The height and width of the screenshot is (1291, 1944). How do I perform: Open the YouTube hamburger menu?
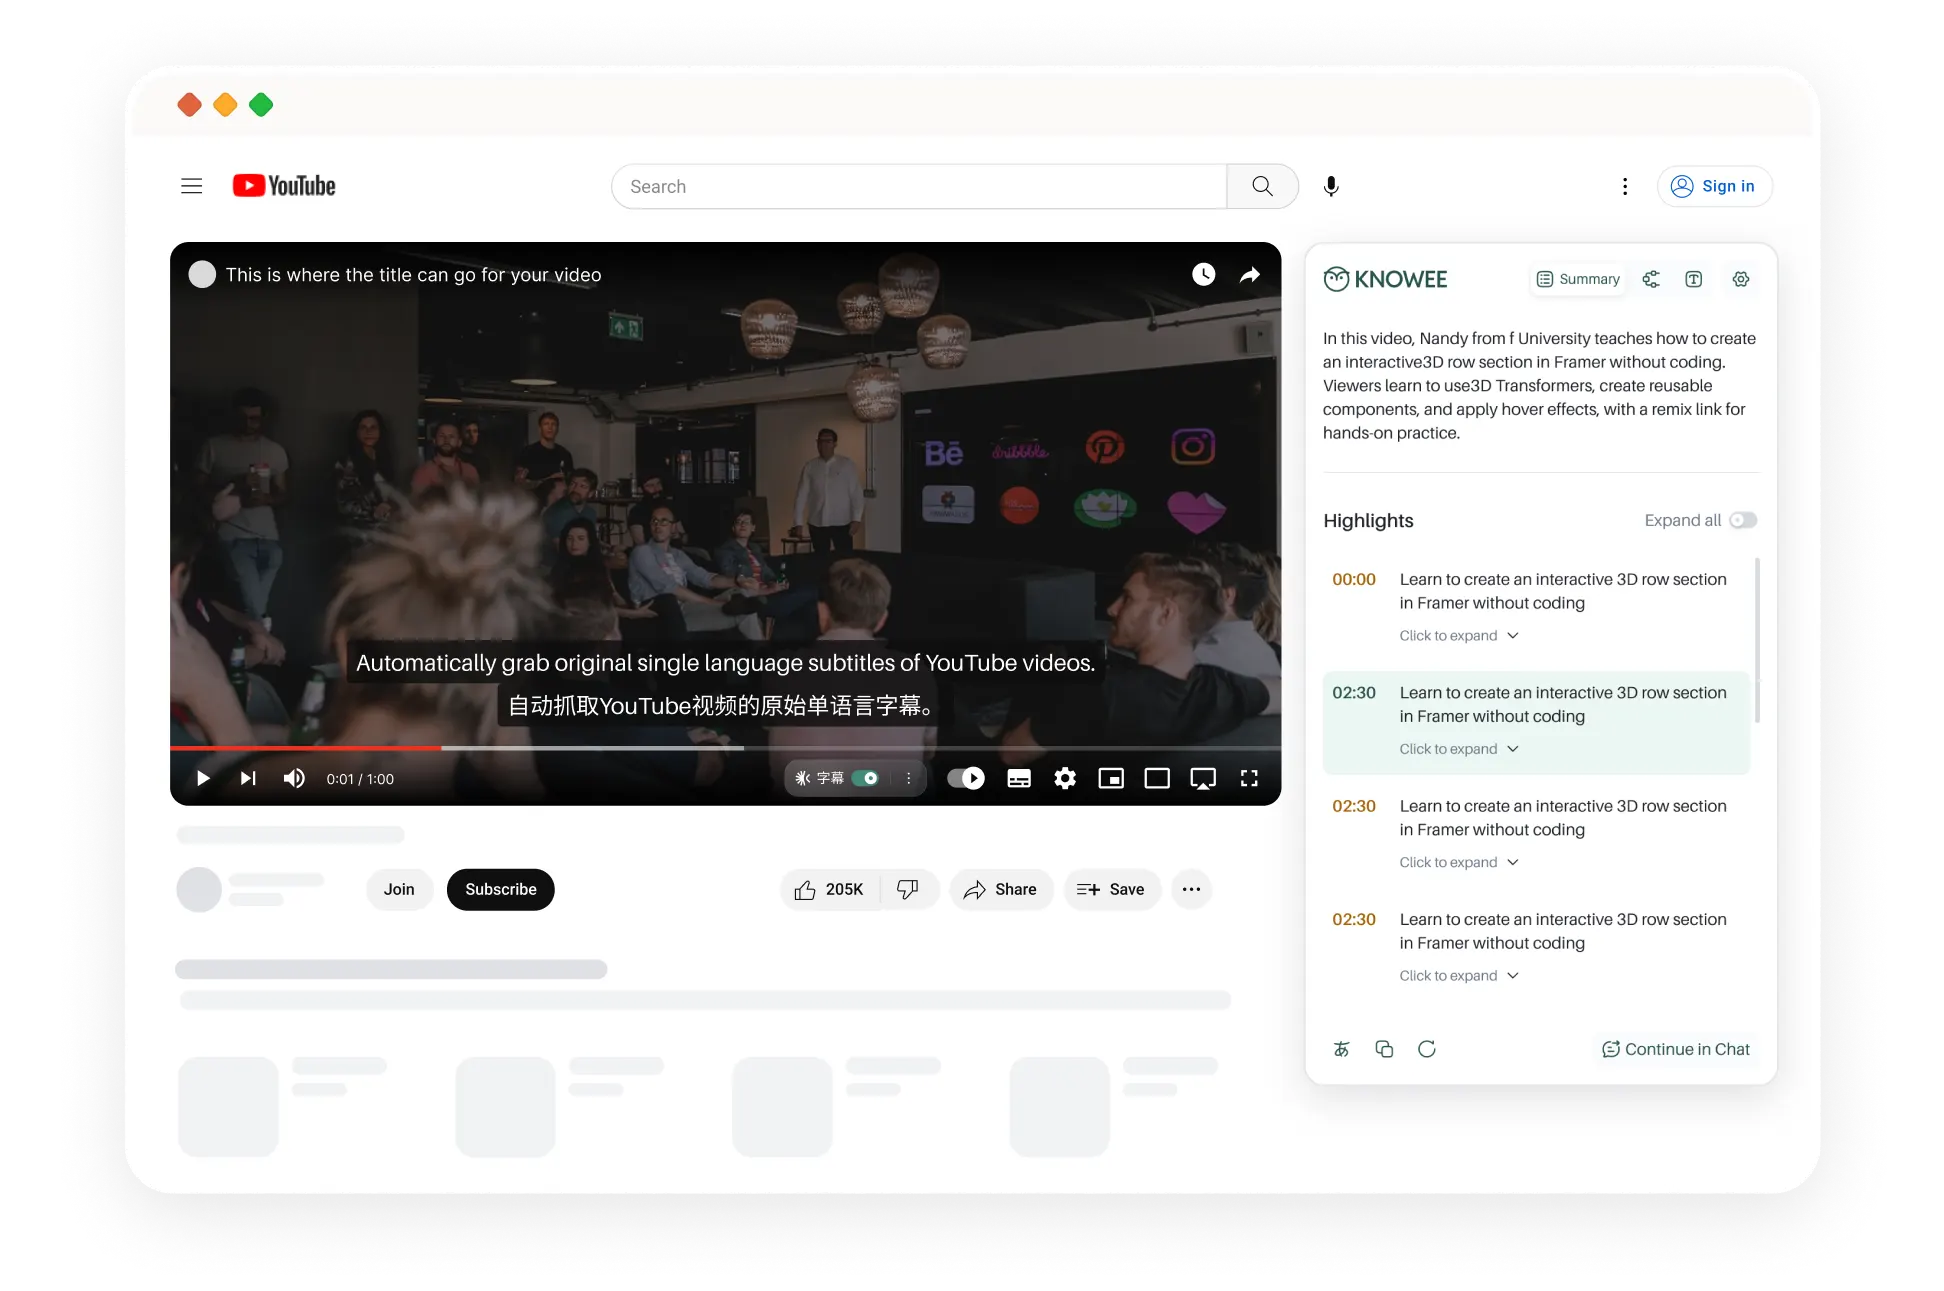point(191,186)
